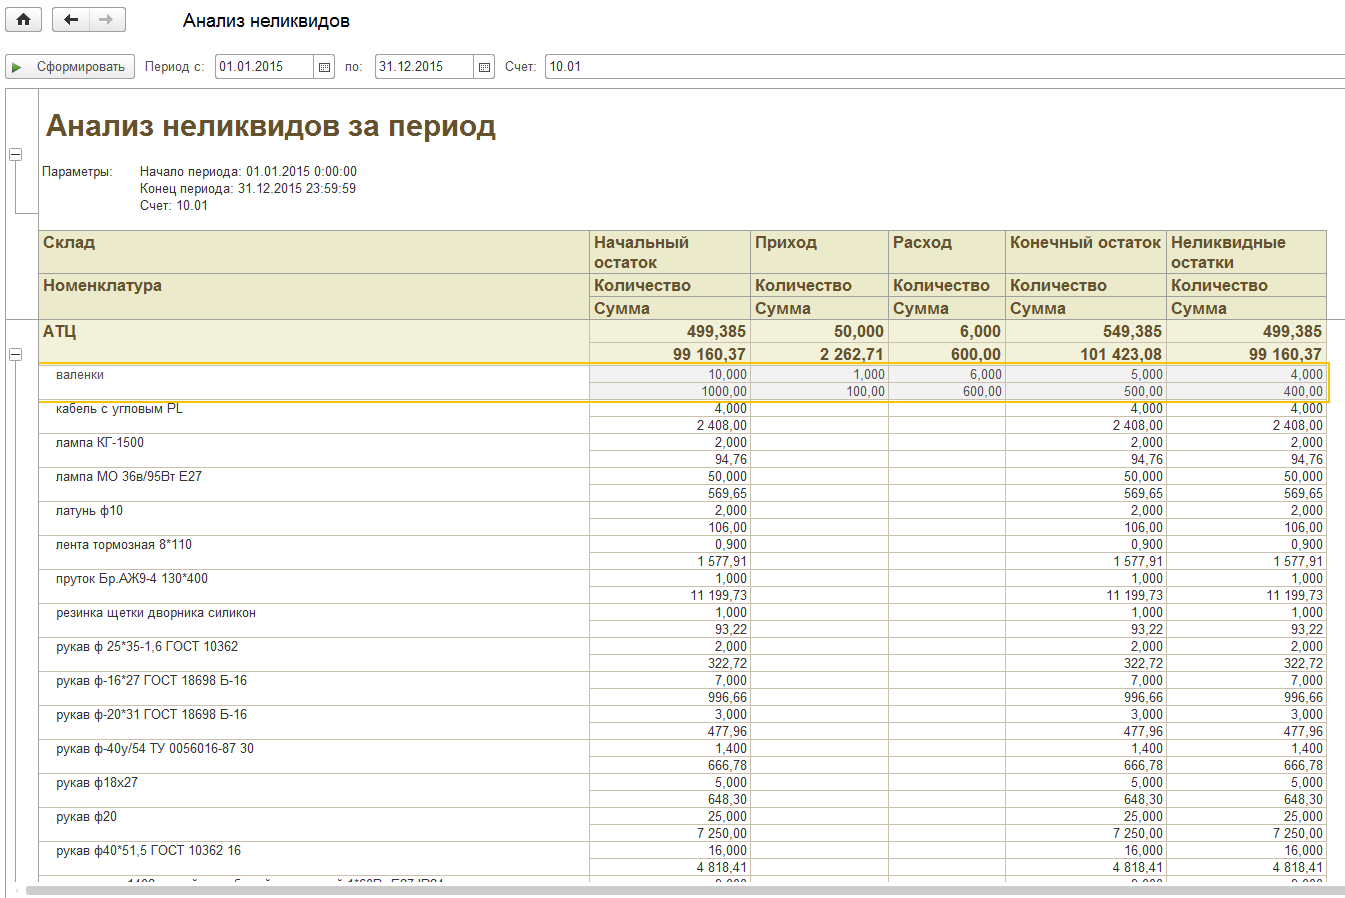Screen dimensions: 1345x898
Task: Select рукав ф-20*31 ГОСТ 18698 Б-16 row
Action: coord(682,723)
